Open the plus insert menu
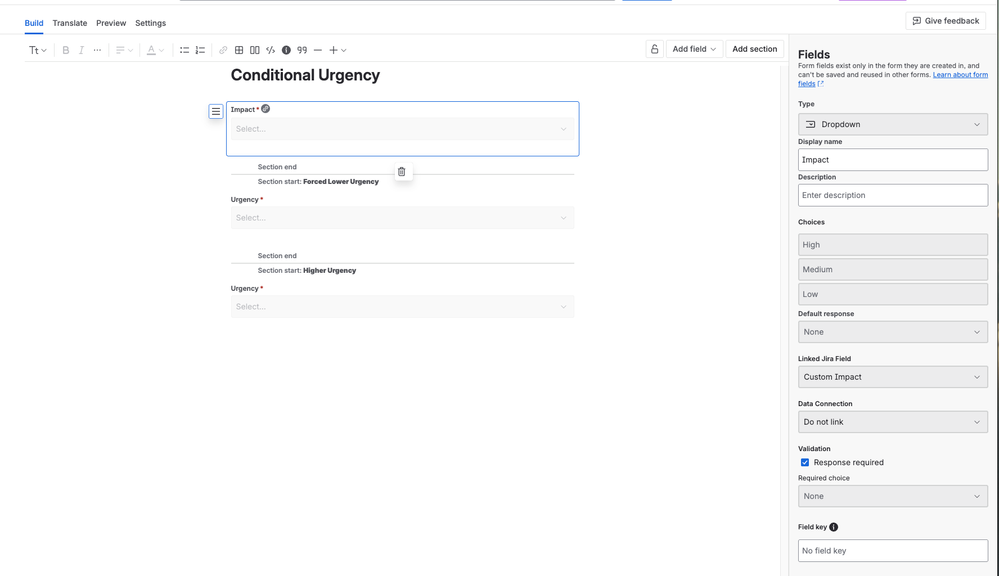The height and width of the screenshot is (576, 999). pos(338,50)
